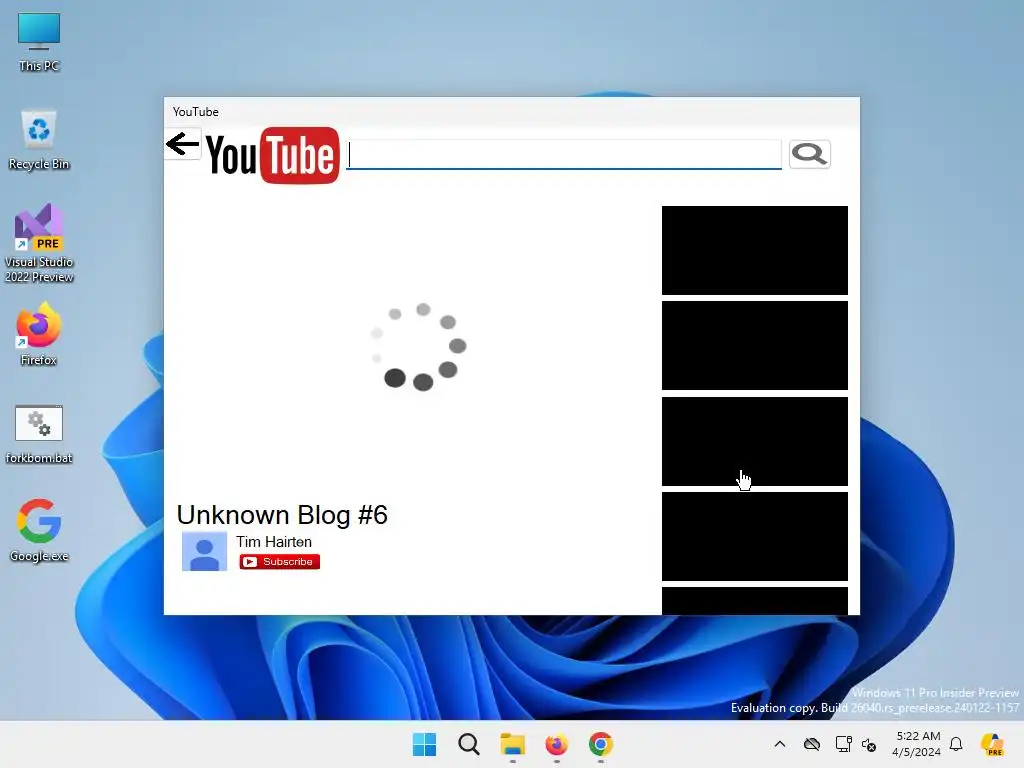Click the YouTube window title text

tap(195, 112)
